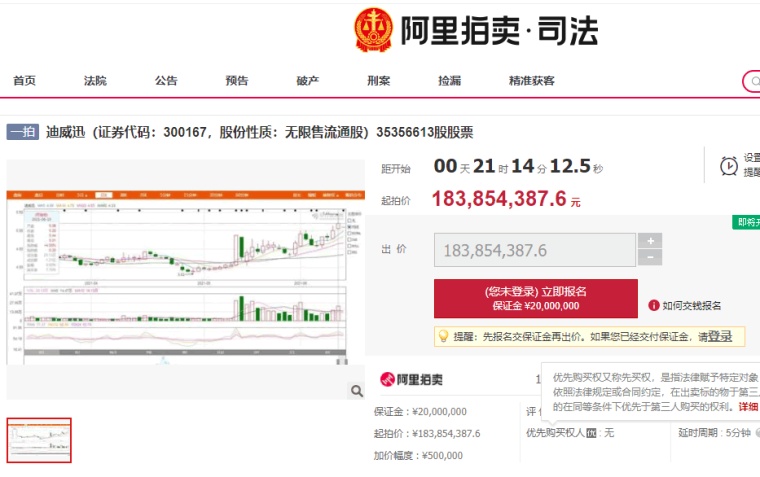760x477 pixels.
Task: Click the lightbulb tip icon before 提醒
Action: [442, 337]
